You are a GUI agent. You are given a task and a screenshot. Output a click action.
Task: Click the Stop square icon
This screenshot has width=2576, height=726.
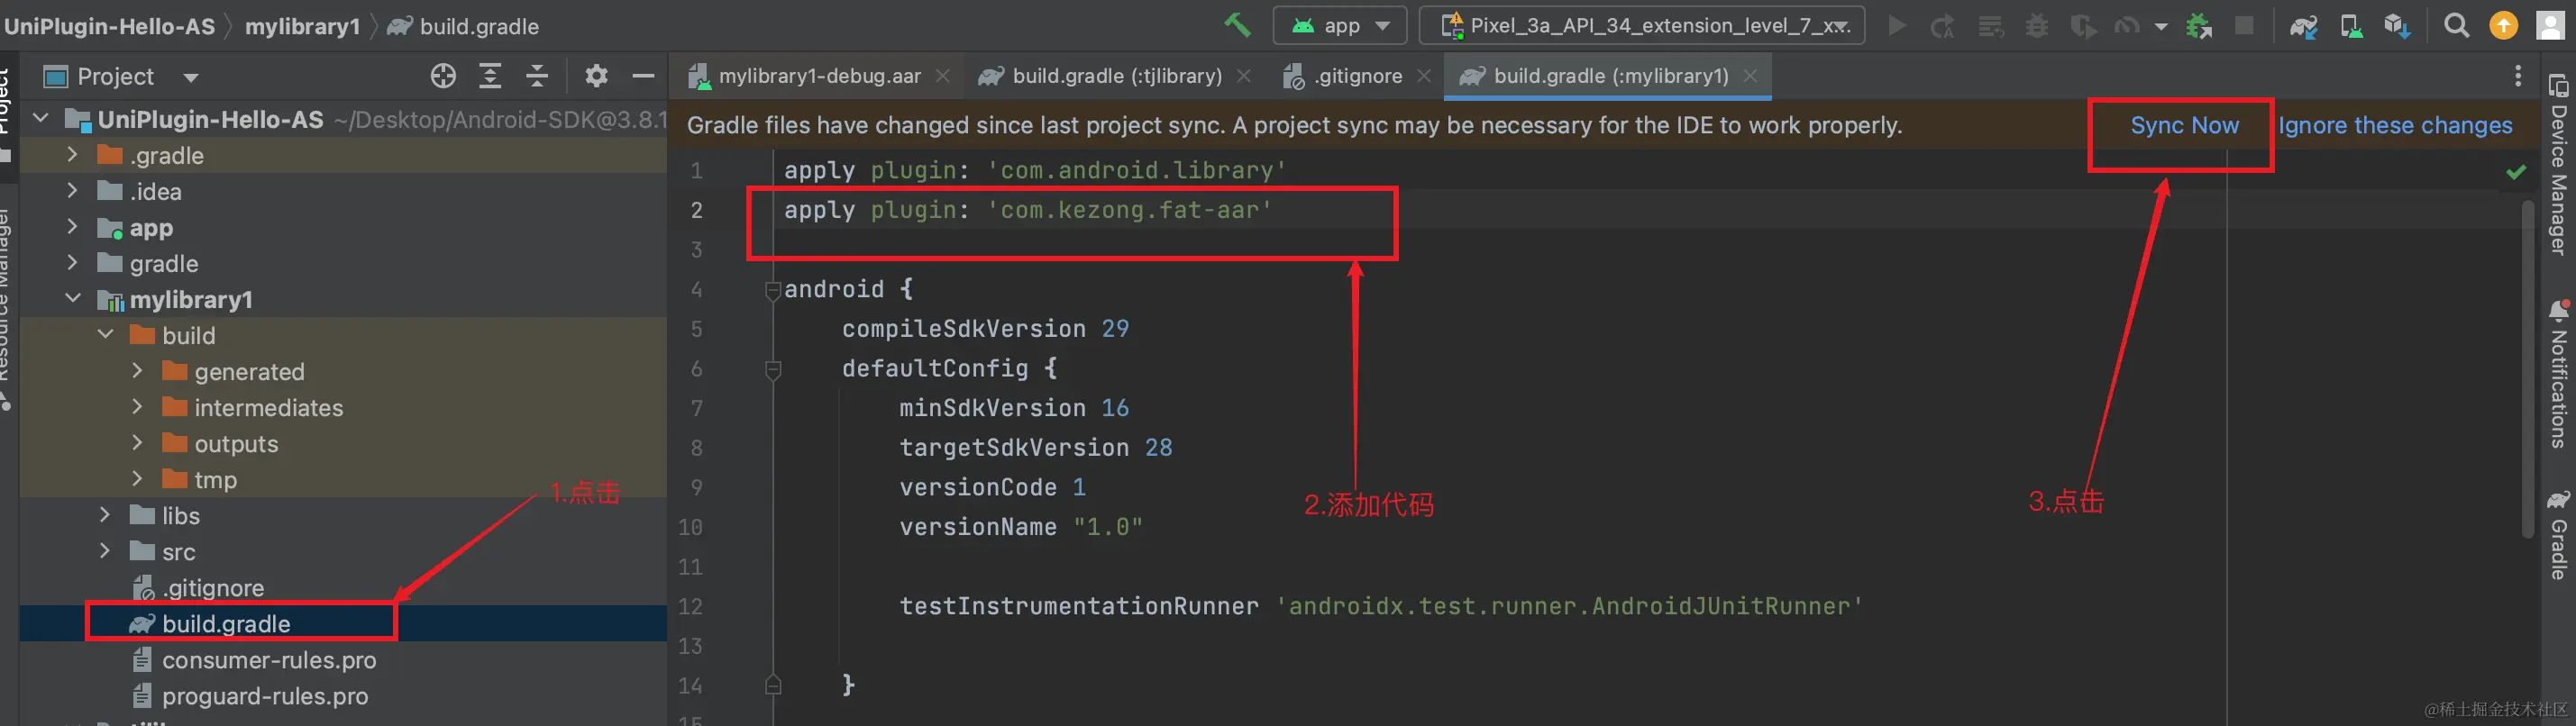2245,26
